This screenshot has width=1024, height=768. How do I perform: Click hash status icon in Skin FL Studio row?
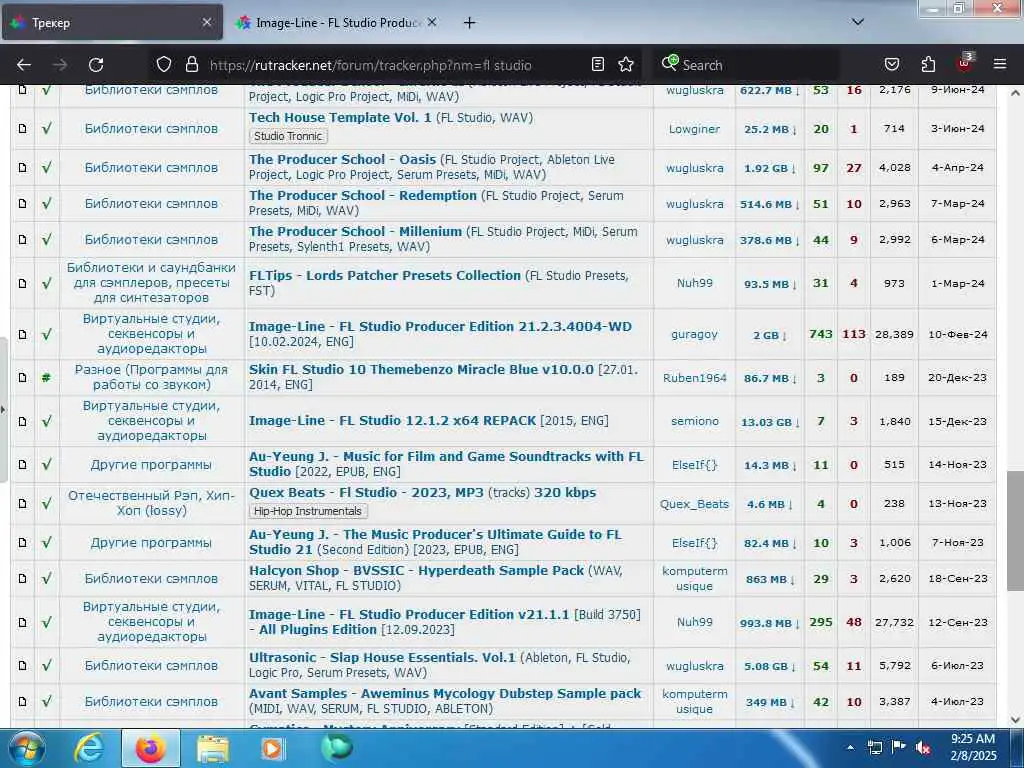pyautogui.click(x=46, y=377)
